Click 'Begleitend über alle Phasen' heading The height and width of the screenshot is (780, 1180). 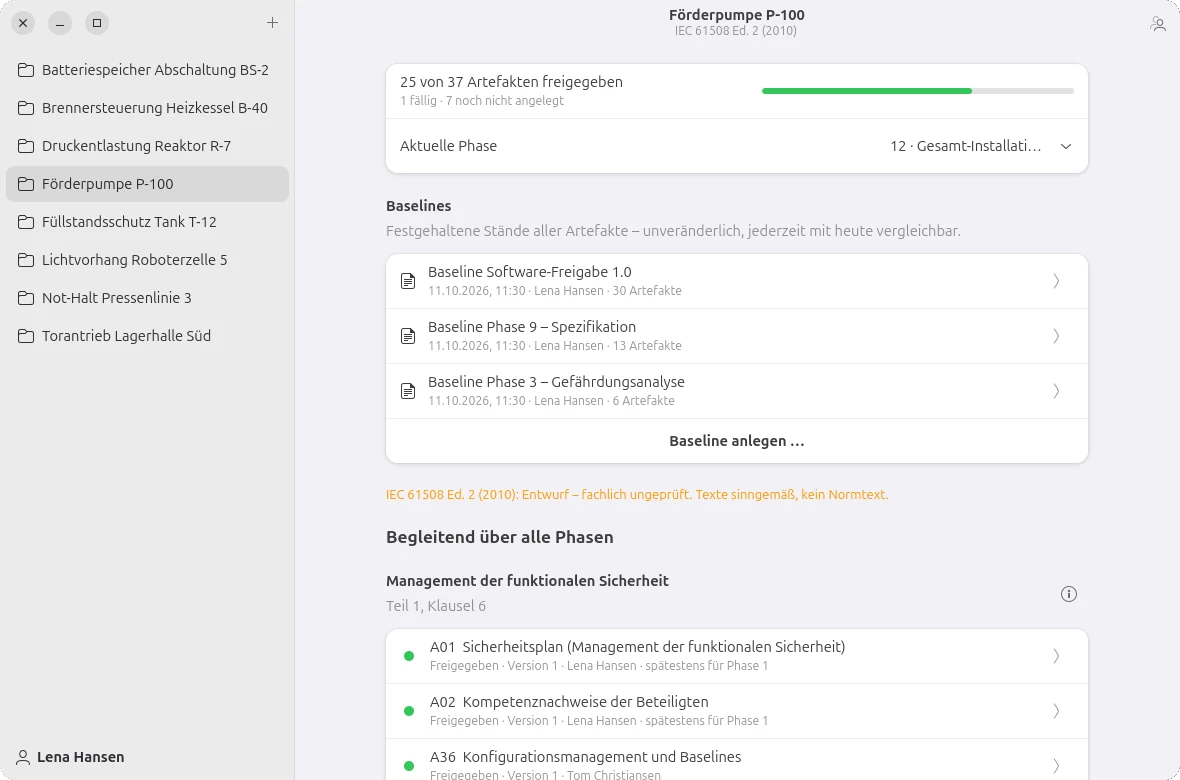pos(500,537)
